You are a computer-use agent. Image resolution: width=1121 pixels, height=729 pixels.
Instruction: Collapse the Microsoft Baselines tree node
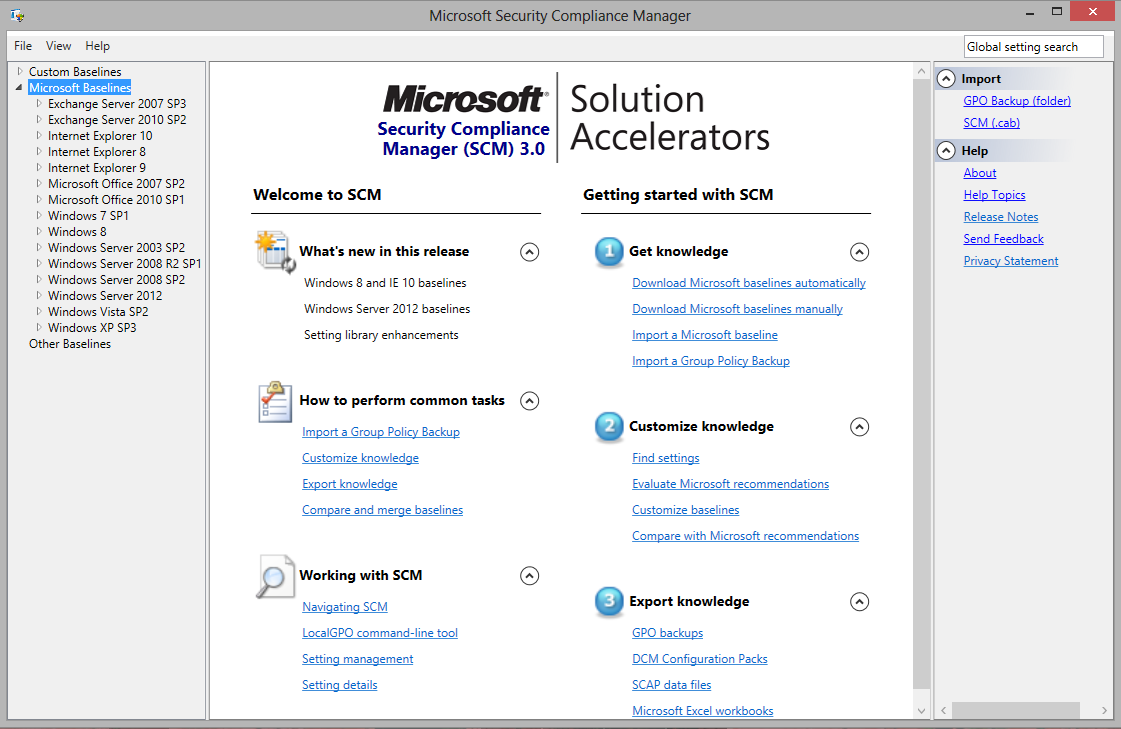pos(19,87)
